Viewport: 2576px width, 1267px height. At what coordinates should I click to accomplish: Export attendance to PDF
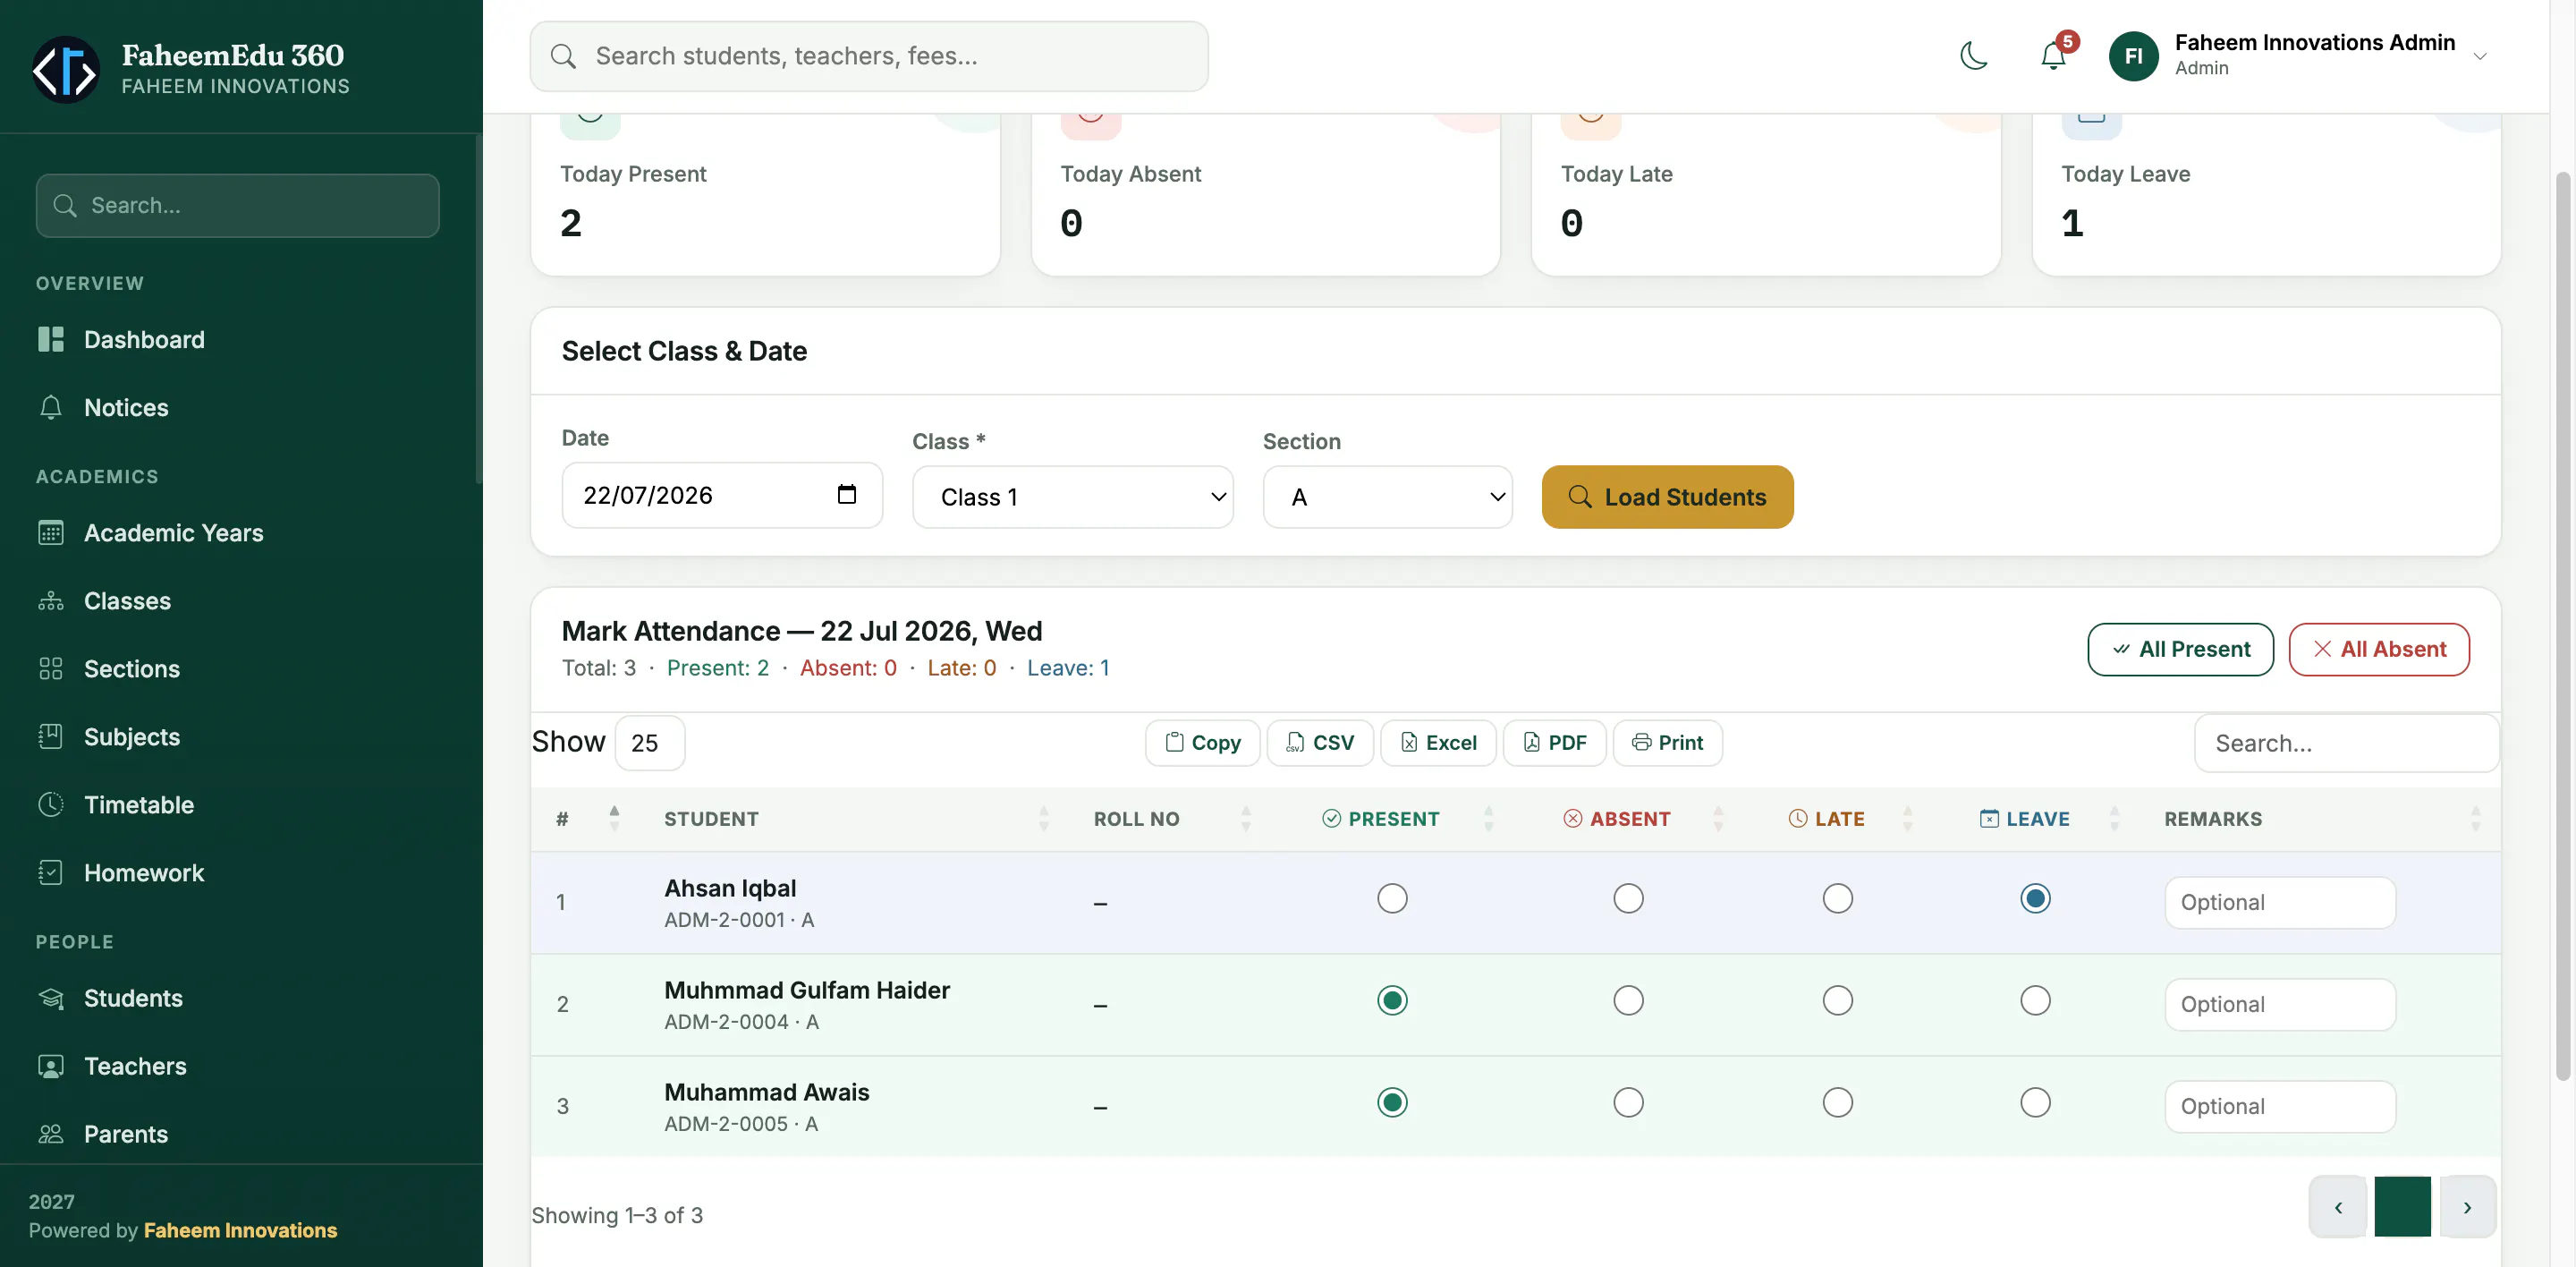[1554, 742]
